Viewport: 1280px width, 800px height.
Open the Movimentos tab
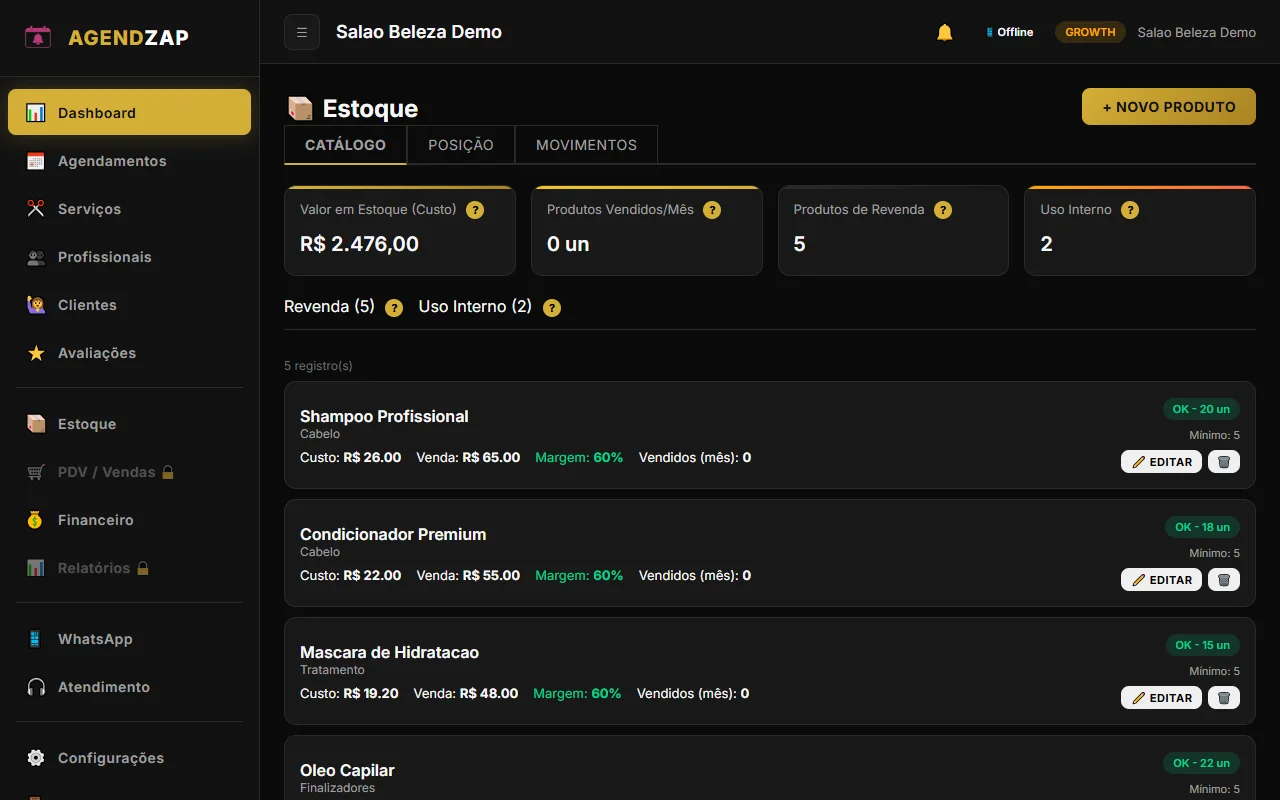tap(586, 145)
